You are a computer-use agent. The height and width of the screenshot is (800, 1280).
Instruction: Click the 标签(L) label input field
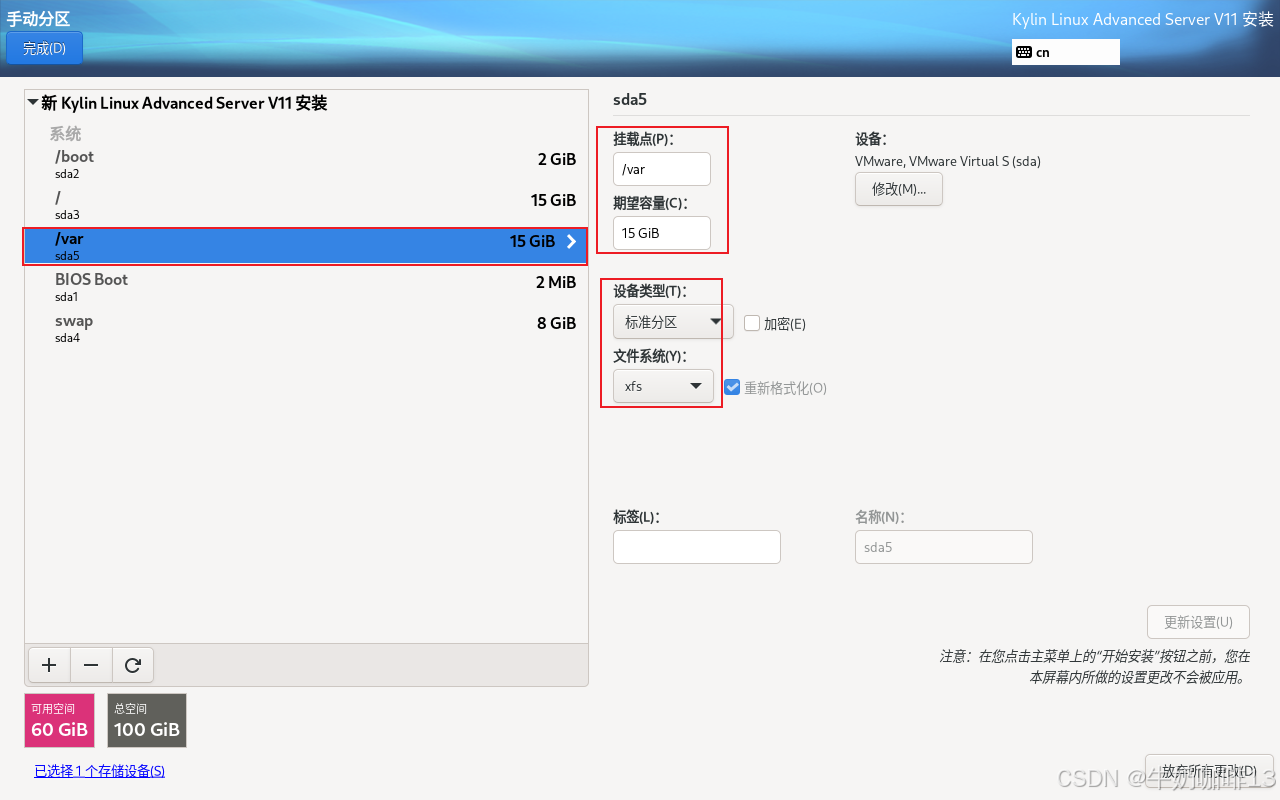[697, 547]
